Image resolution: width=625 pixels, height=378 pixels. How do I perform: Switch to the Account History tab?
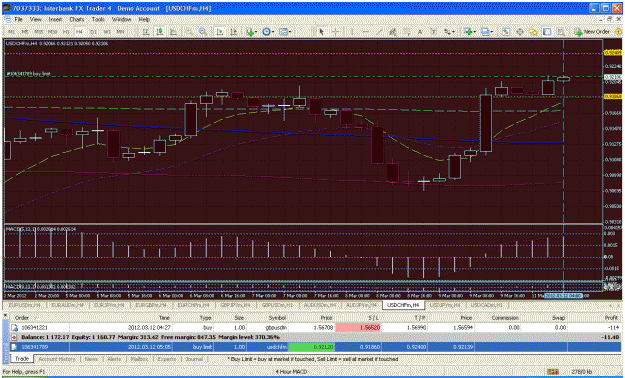57,359
